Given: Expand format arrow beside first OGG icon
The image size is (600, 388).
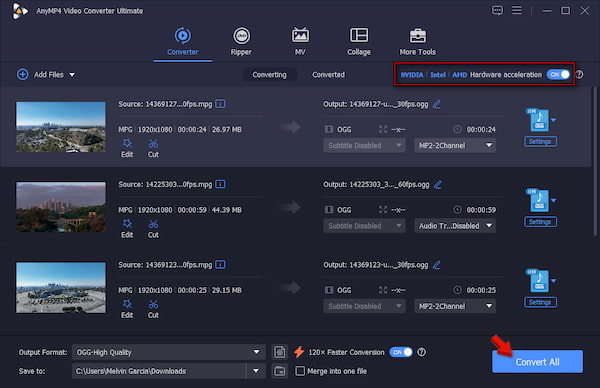Looking at the screenshot, I should tap(553, 120).
